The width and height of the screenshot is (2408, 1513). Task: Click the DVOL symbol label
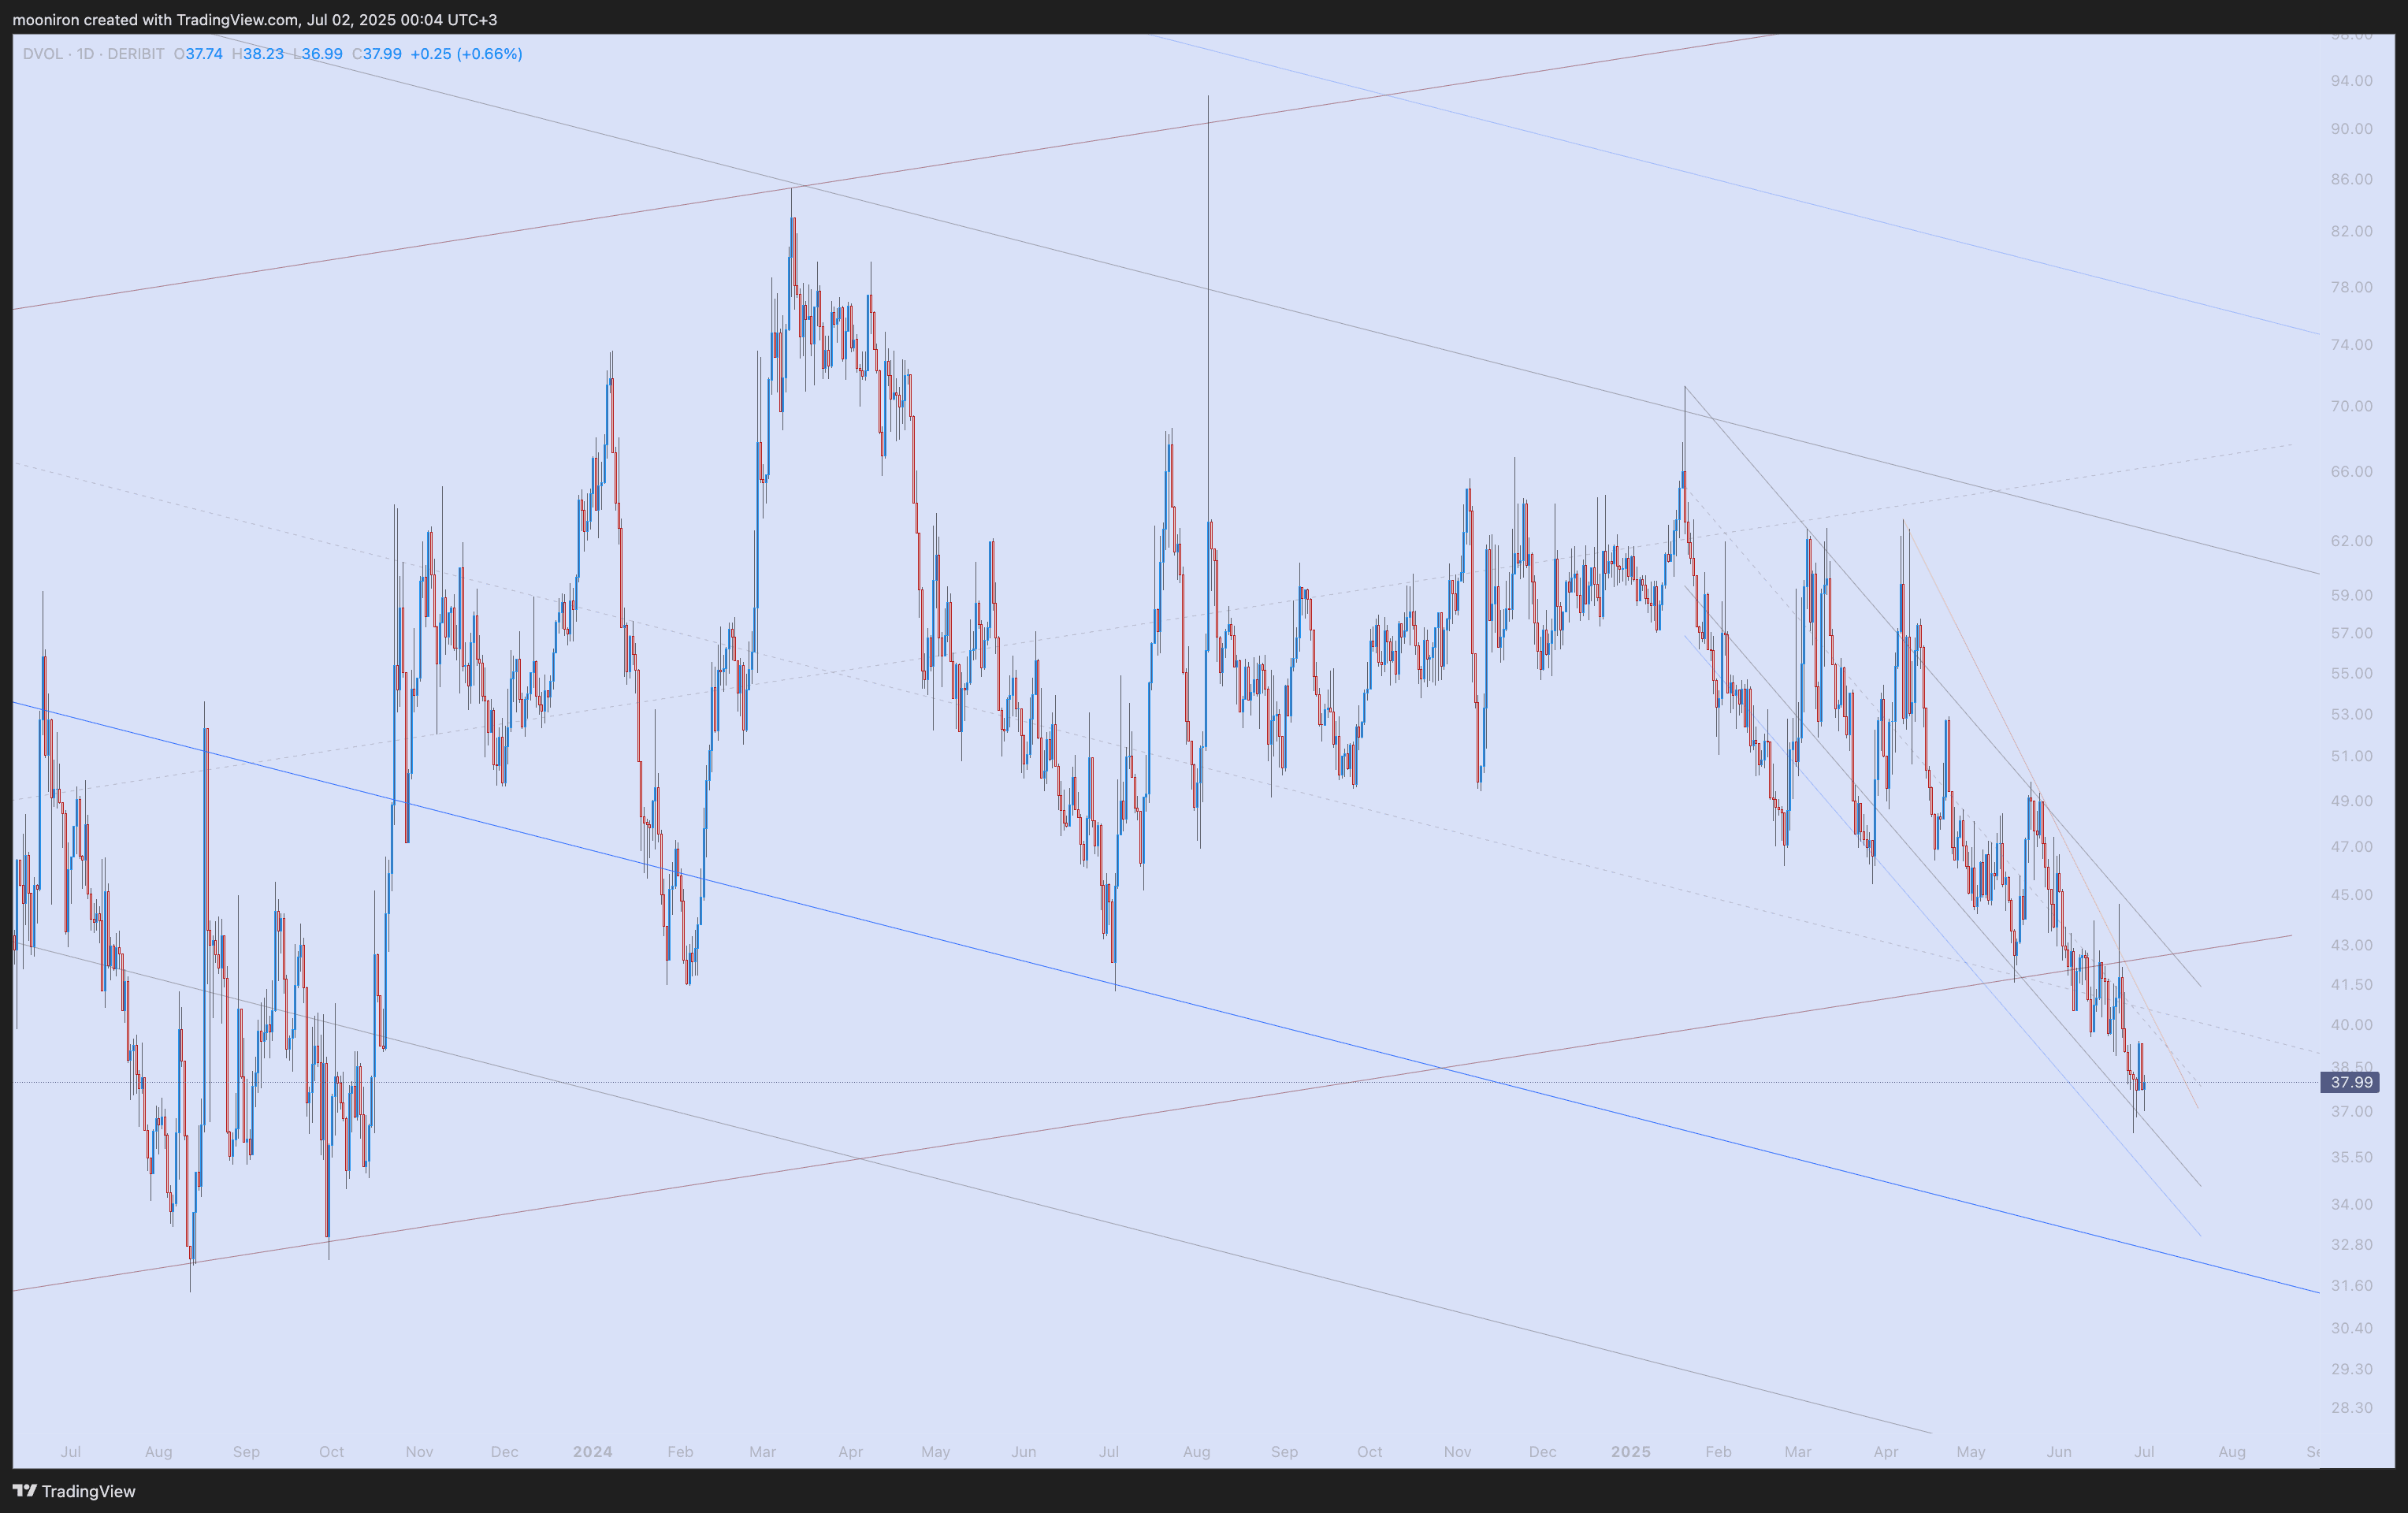(42, 54)
